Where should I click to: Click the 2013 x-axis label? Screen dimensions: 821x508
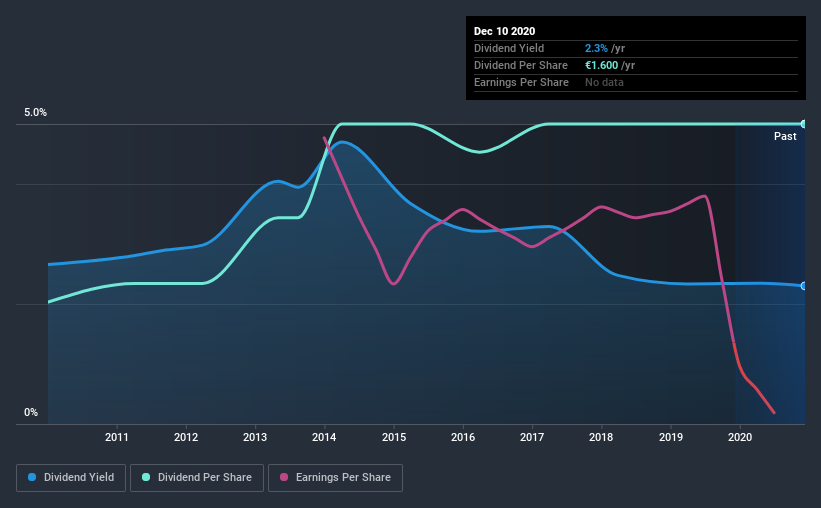(255, 437)
